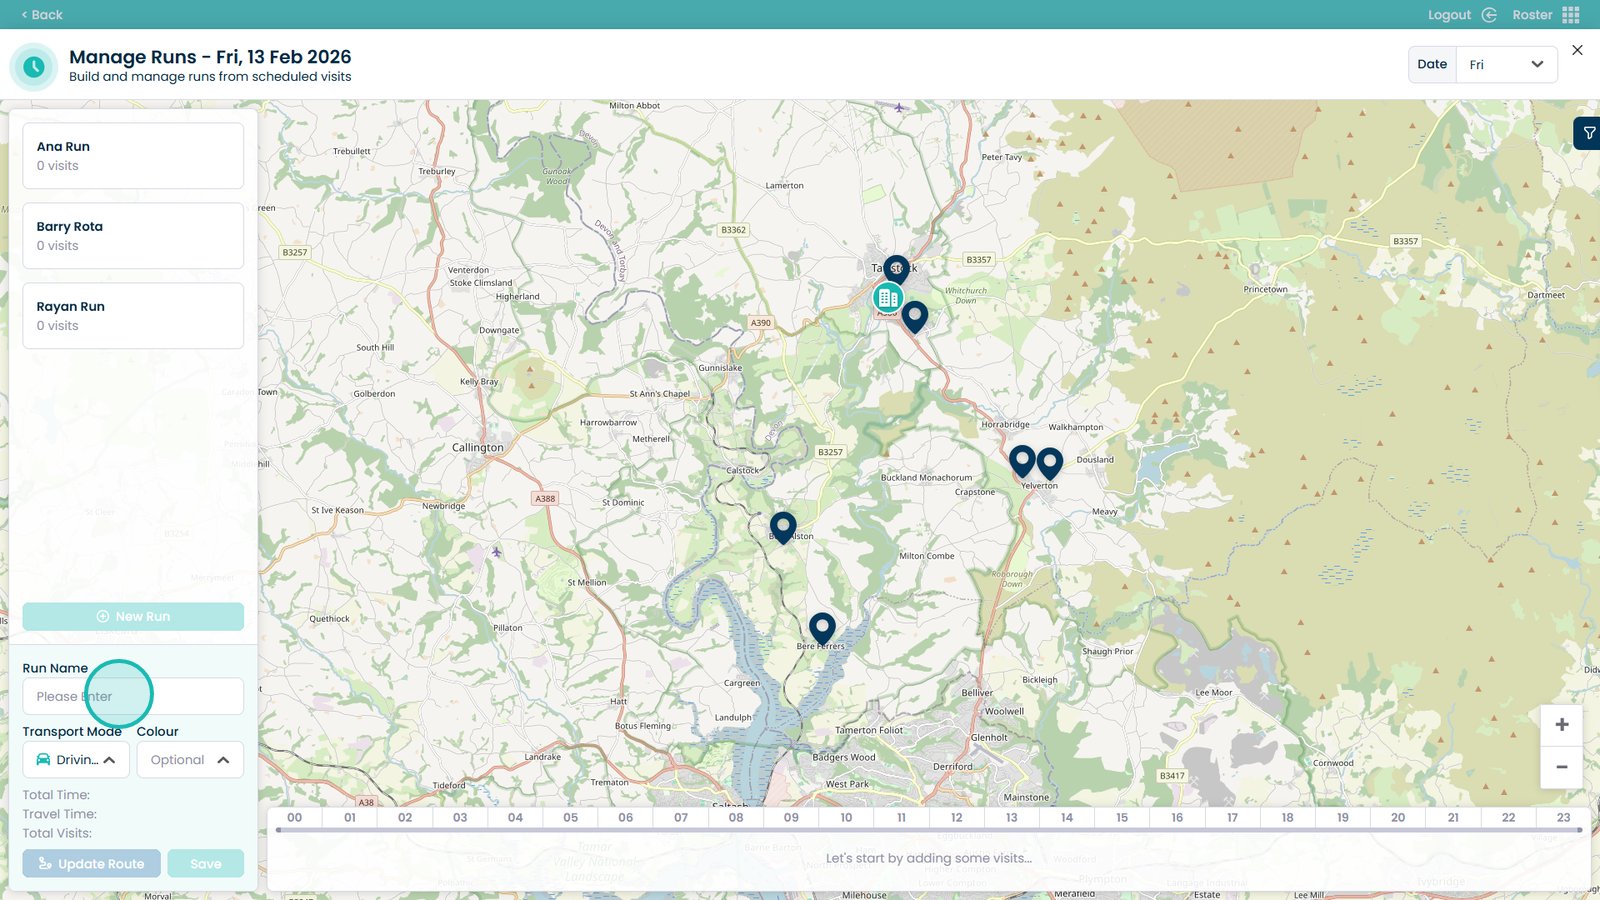Zoom in on the map

click(1561, 725)
